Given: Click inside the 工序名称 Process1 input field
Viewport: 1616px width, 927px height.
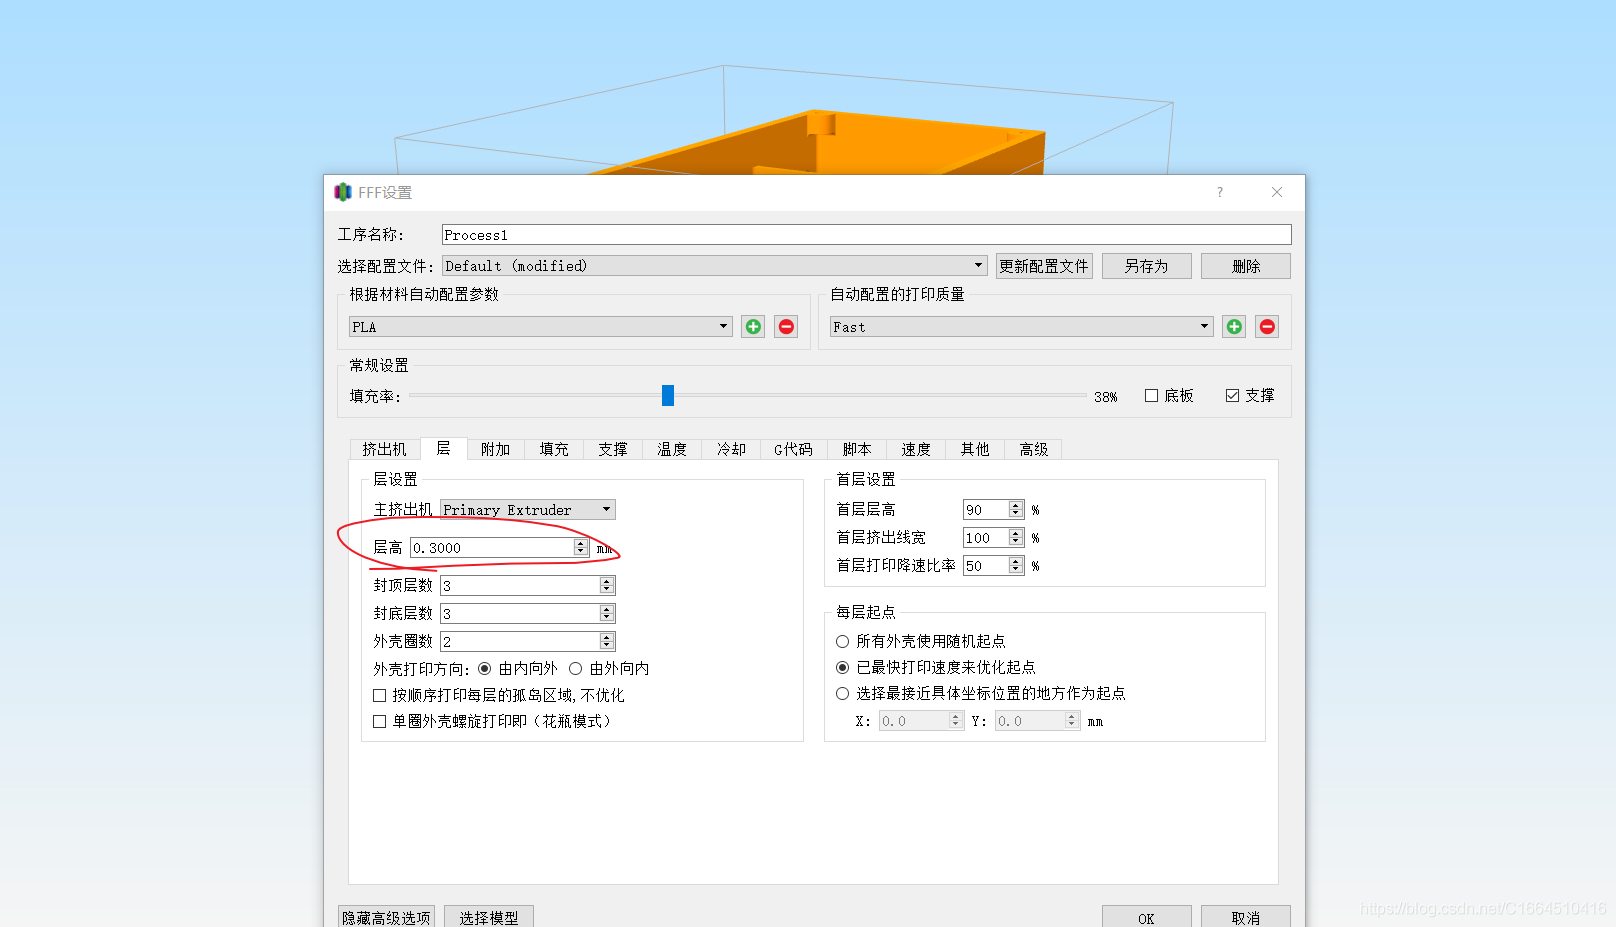Looking at the screenshot, I should (700, 234).
